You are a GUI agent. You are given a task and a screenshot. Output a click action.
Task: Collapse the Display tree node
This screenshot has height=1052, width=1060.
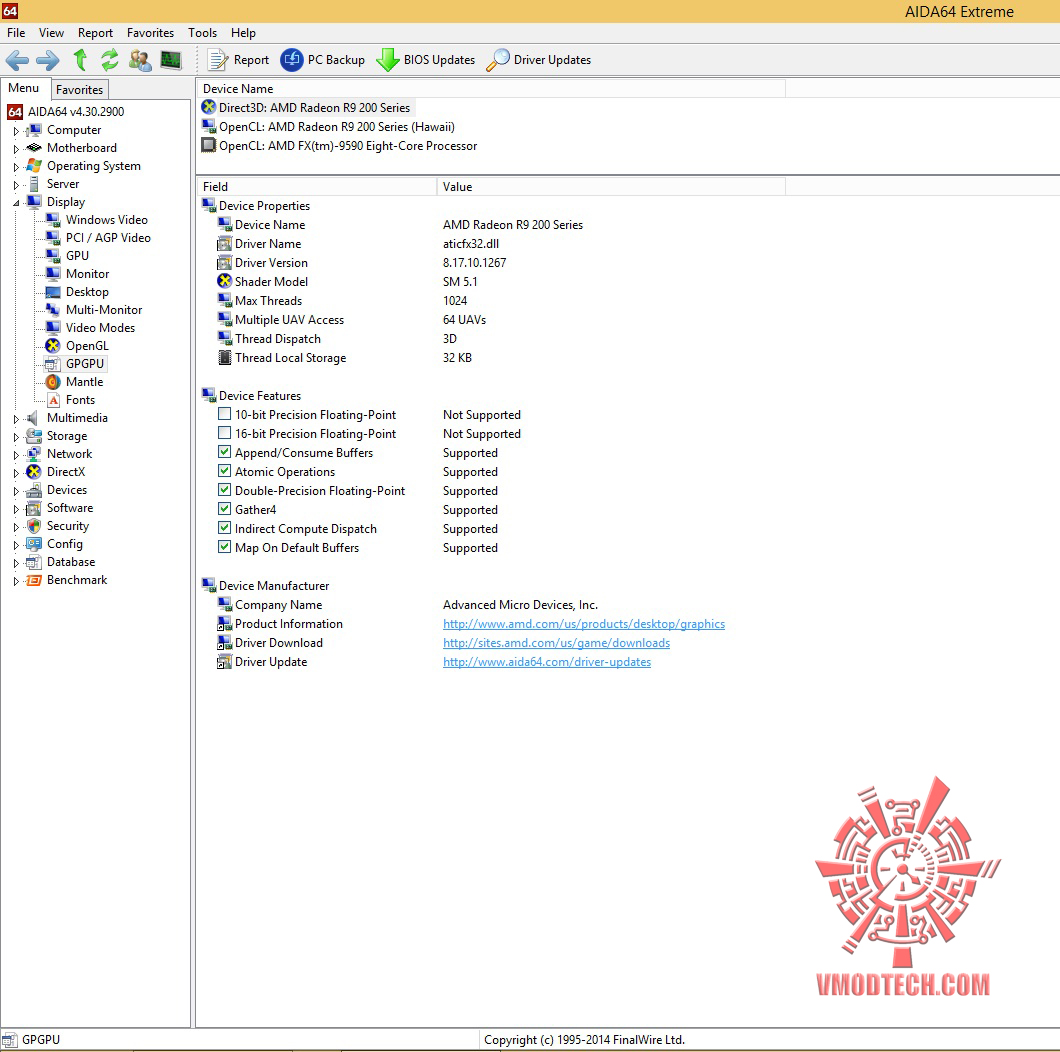click(16, 203)
